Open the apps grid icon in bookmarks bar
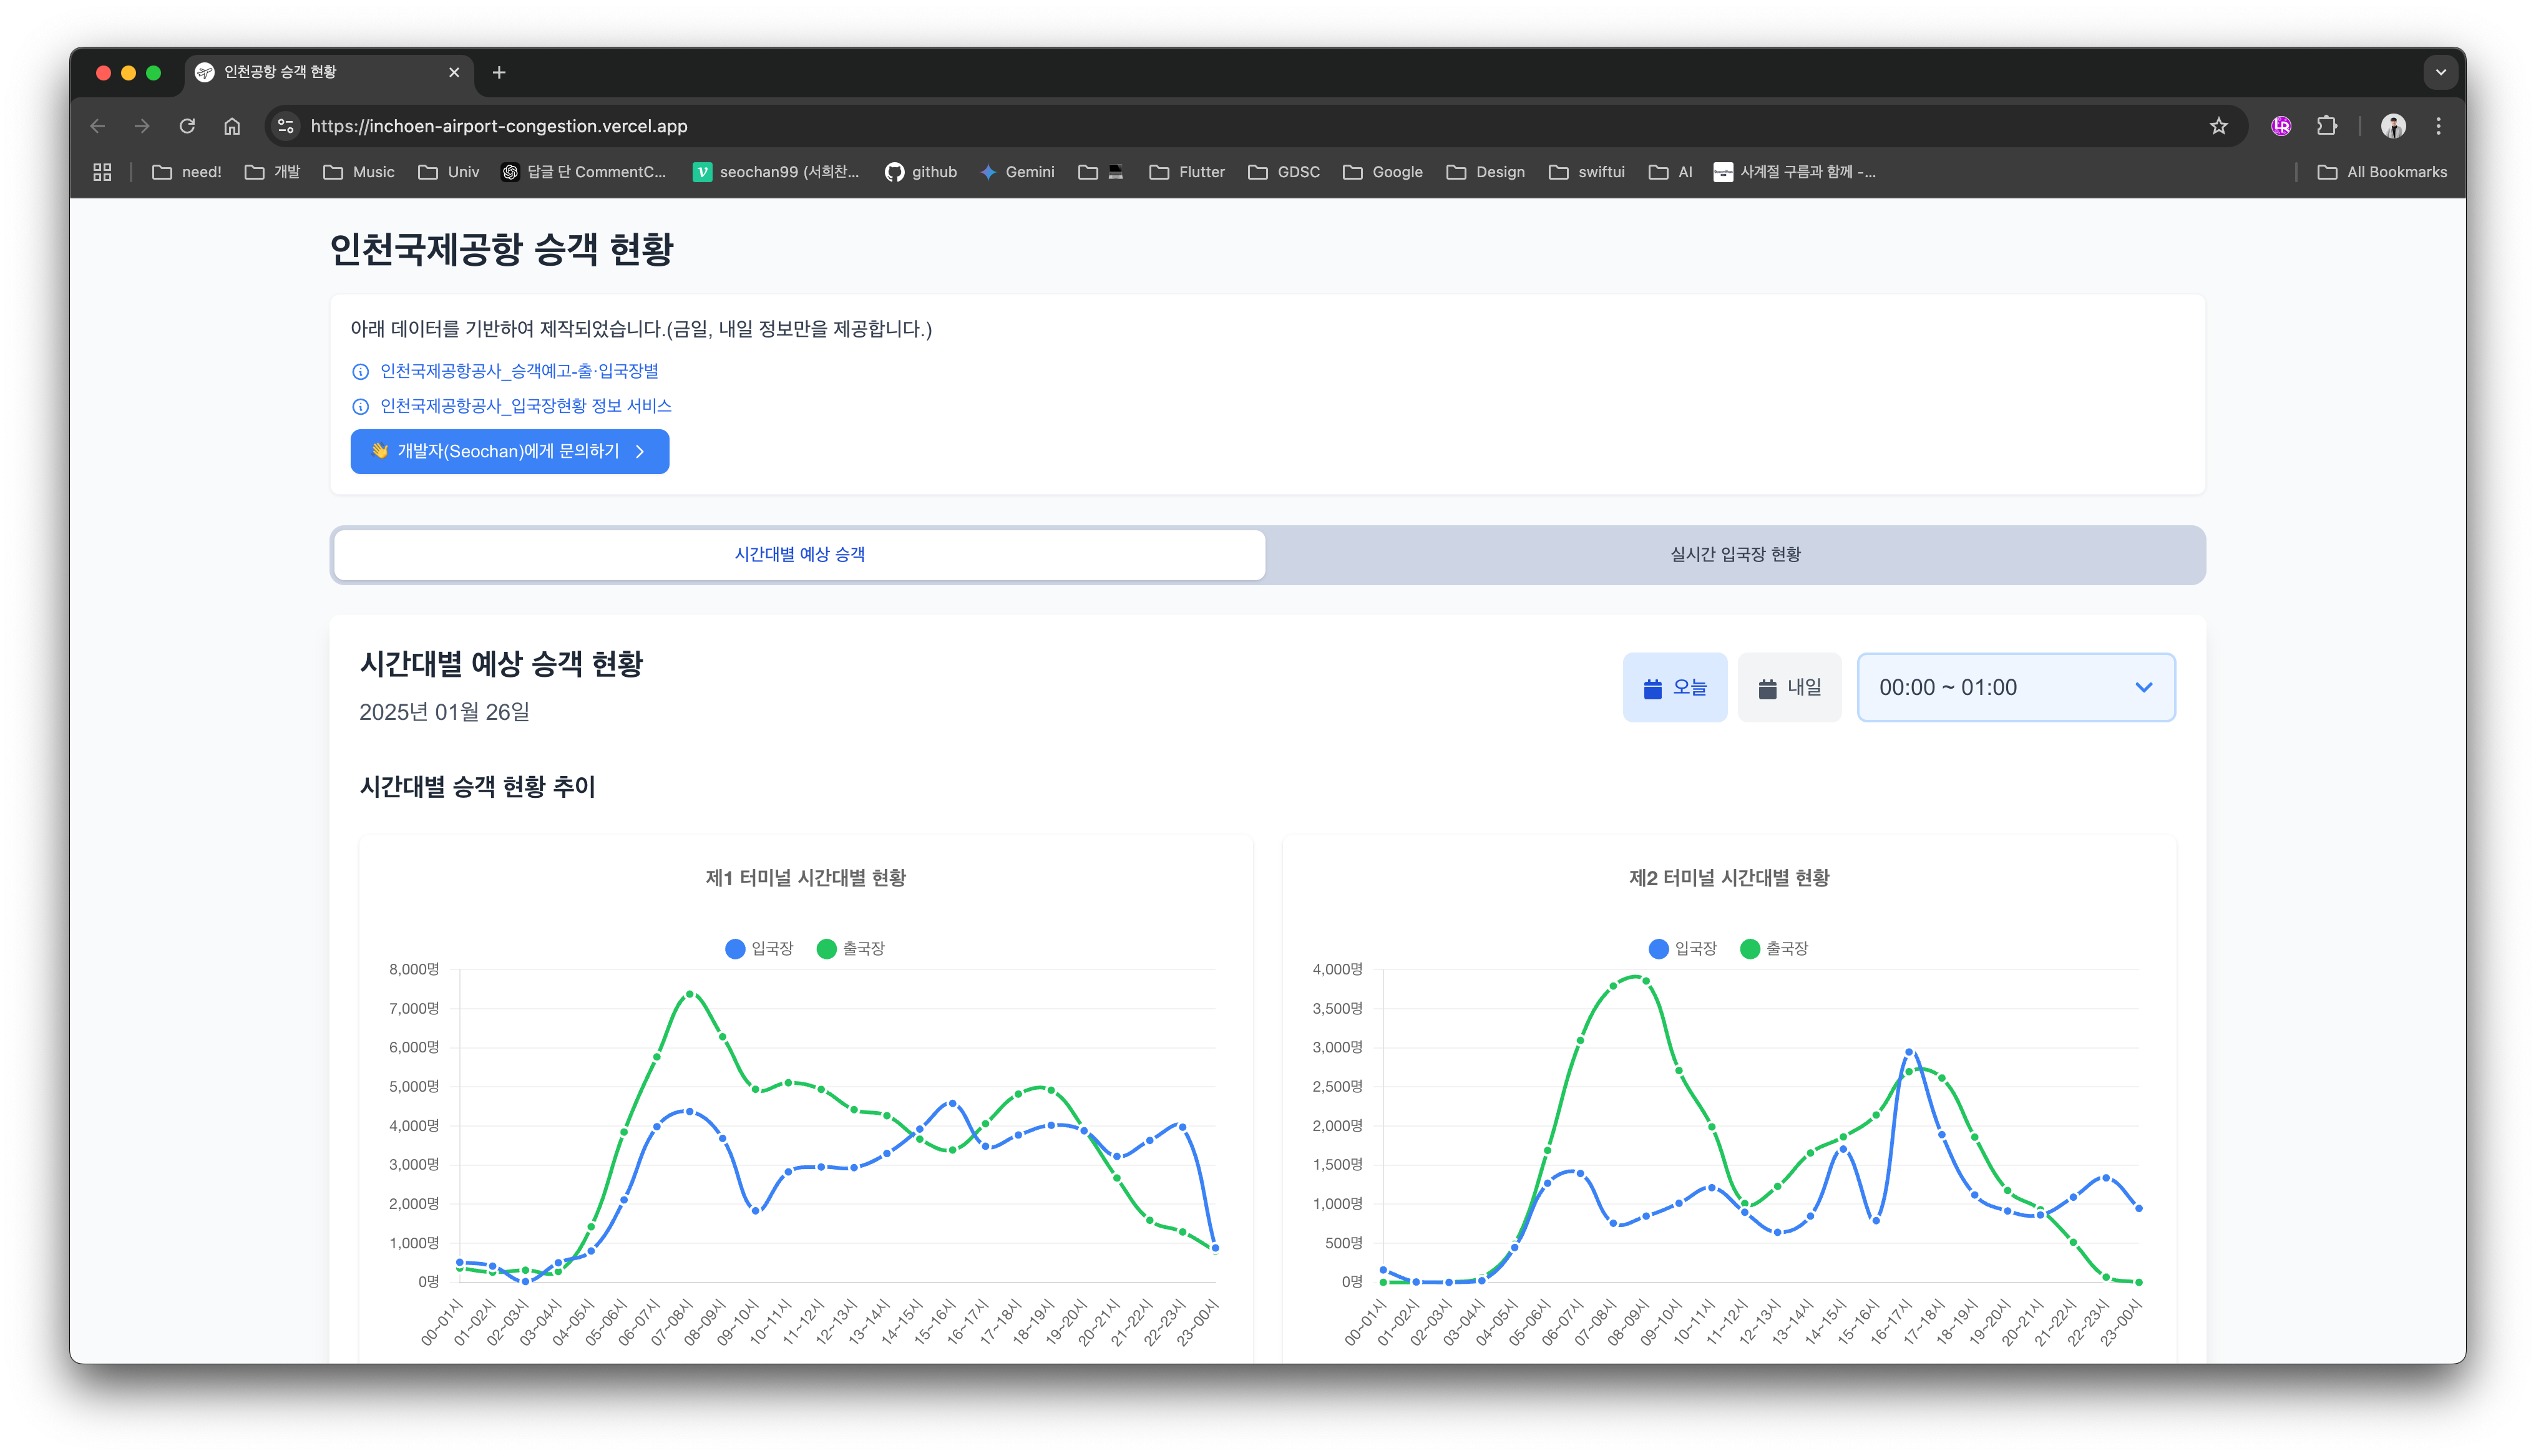This screenshot has height=1456, width=2536. point(102,172)
